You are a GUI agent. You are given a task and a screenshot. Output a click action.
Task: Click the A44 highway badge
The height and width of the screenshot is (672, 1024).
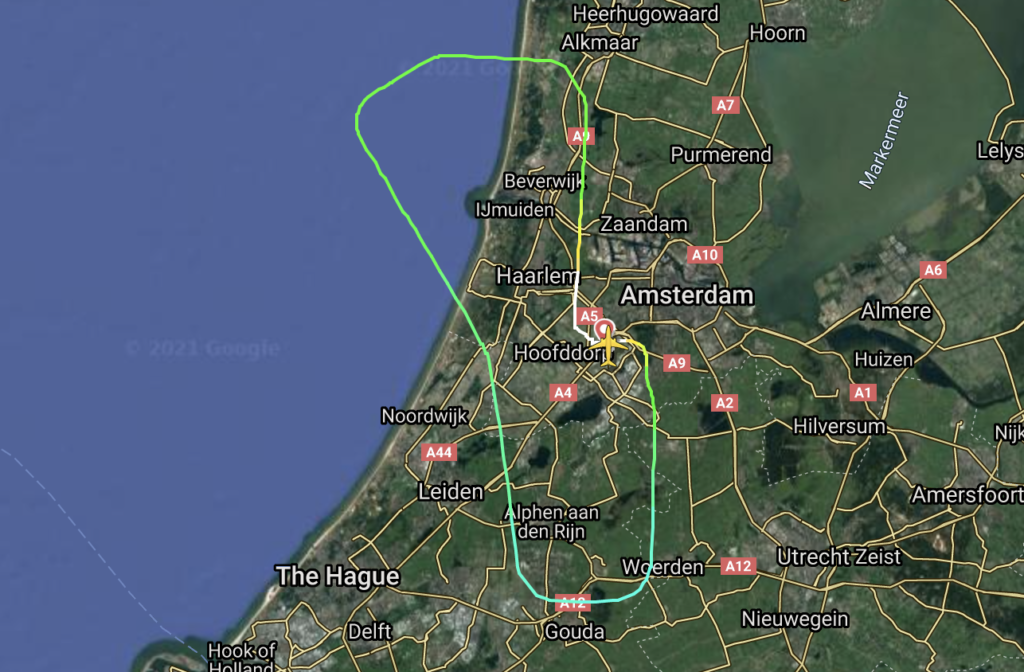(438, 452)
